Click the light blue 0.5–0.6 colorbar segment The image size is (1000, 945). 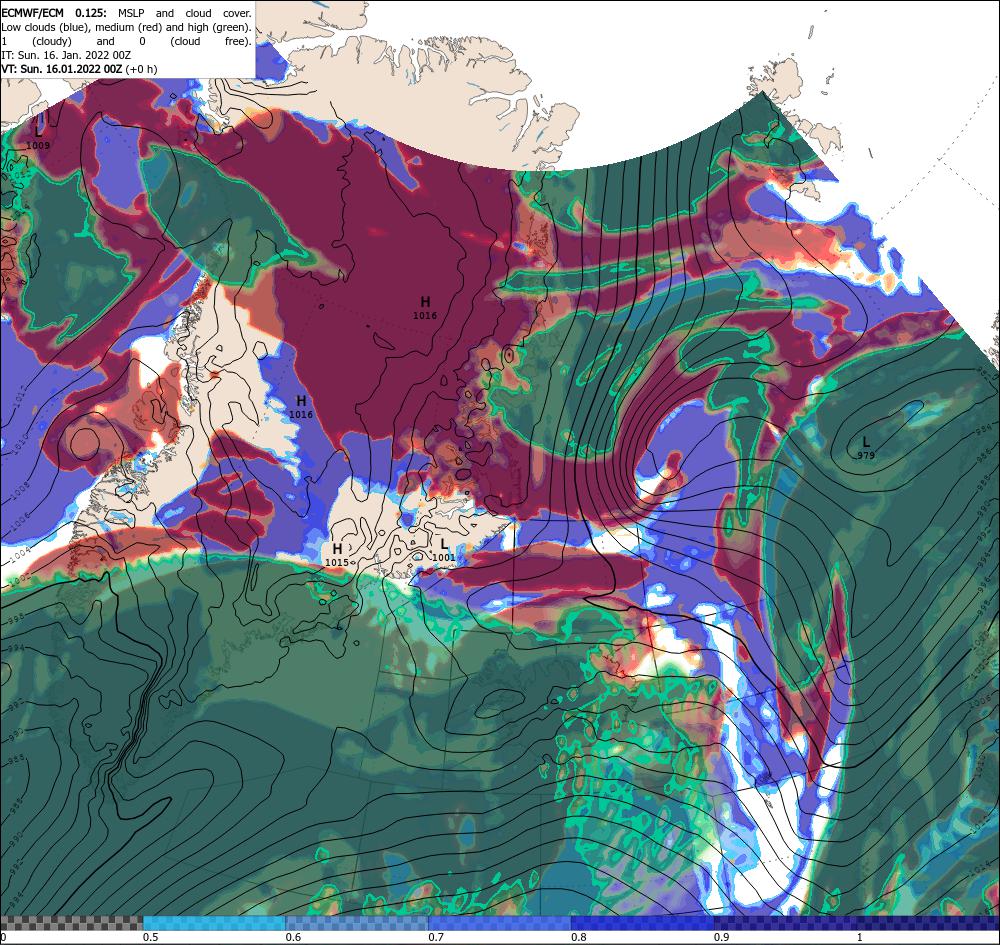[214, 923]
